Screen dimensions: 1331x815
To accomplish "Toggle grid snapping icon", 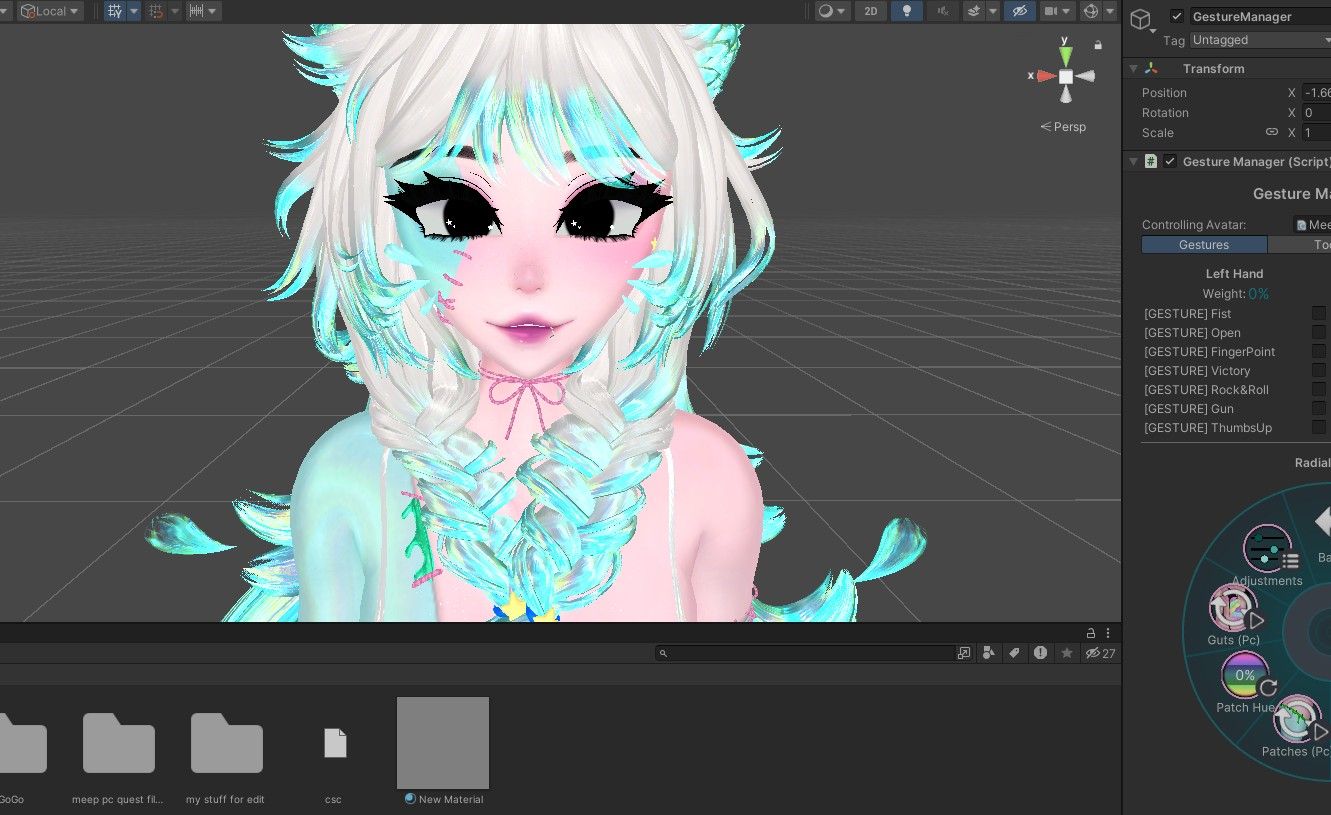I will pyautogui.click(x=156, y=11).
